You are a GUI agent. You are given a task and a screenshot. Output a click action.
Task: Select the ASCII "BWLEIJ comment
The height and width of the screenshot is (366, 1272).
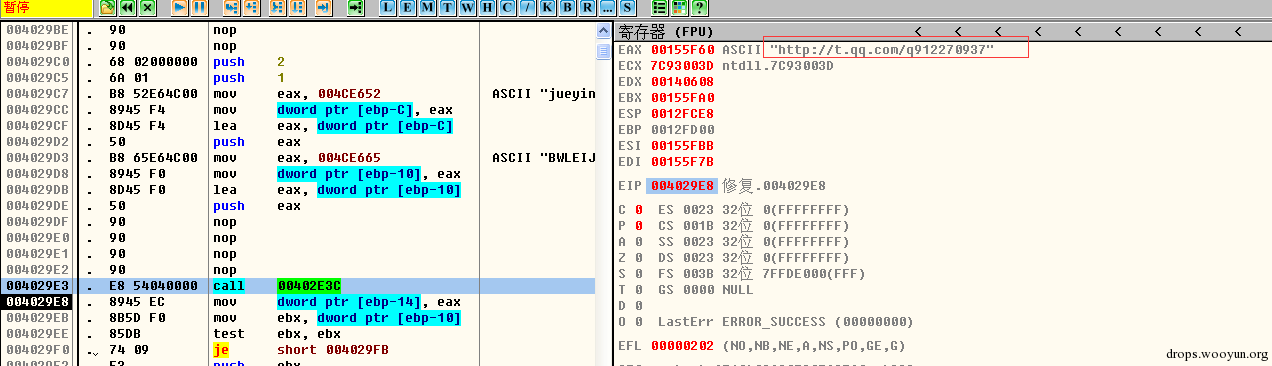pyautogui.click(x=544, y=158)
